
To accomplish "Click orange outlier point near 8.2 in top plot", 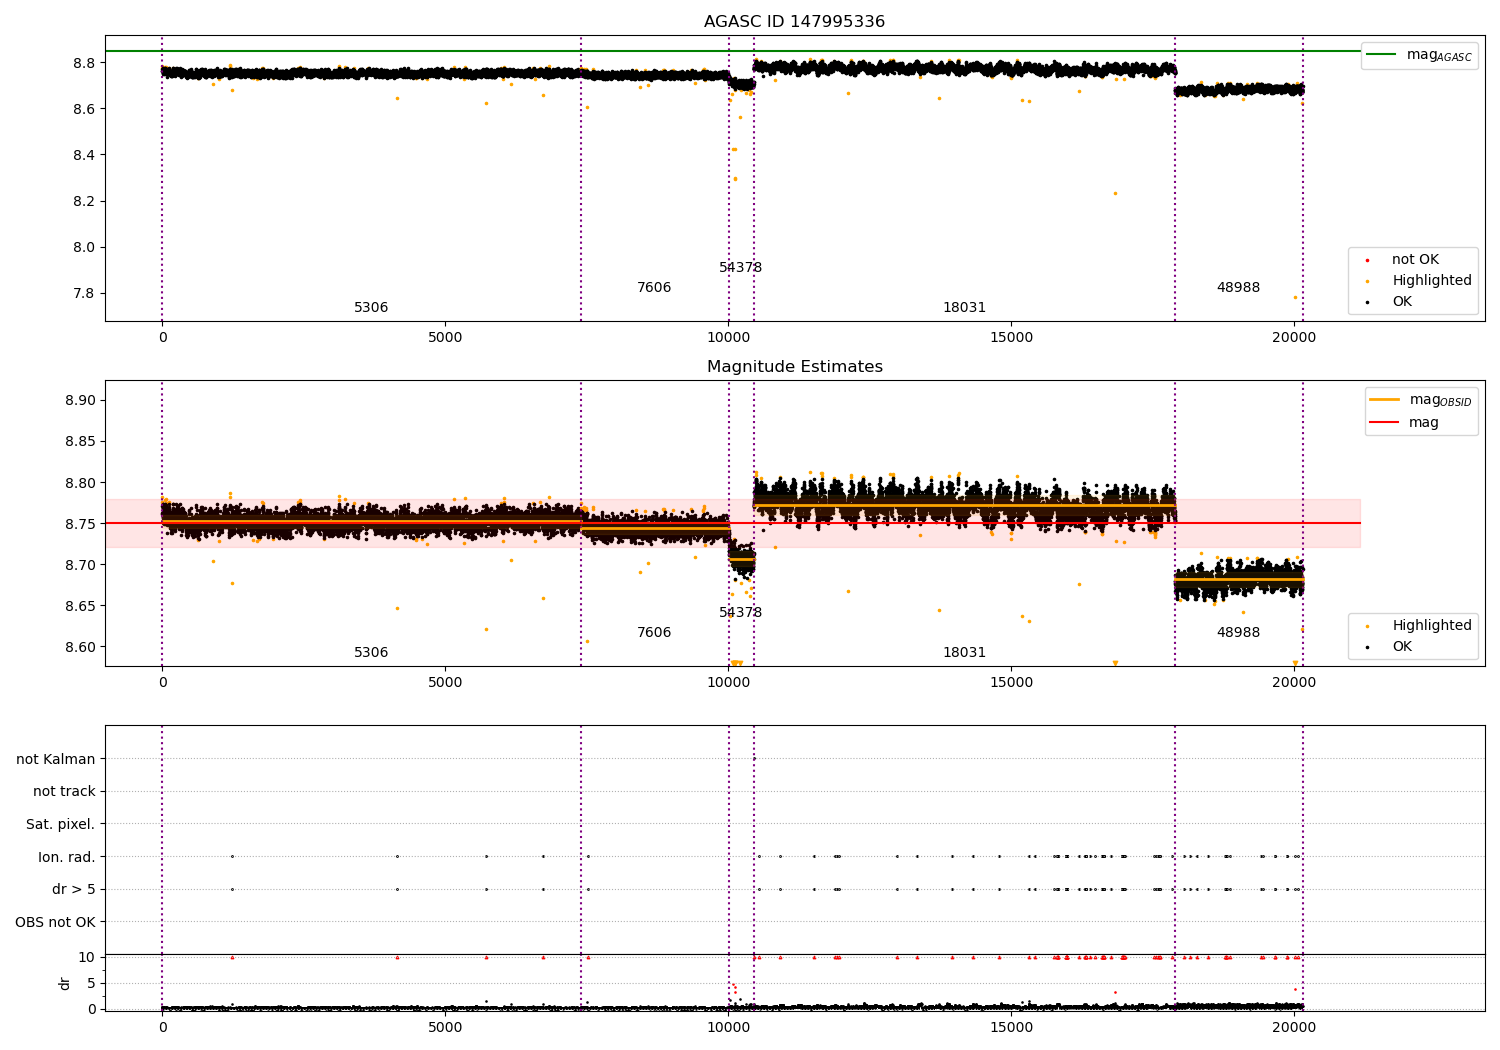I will pos(1115,194).
